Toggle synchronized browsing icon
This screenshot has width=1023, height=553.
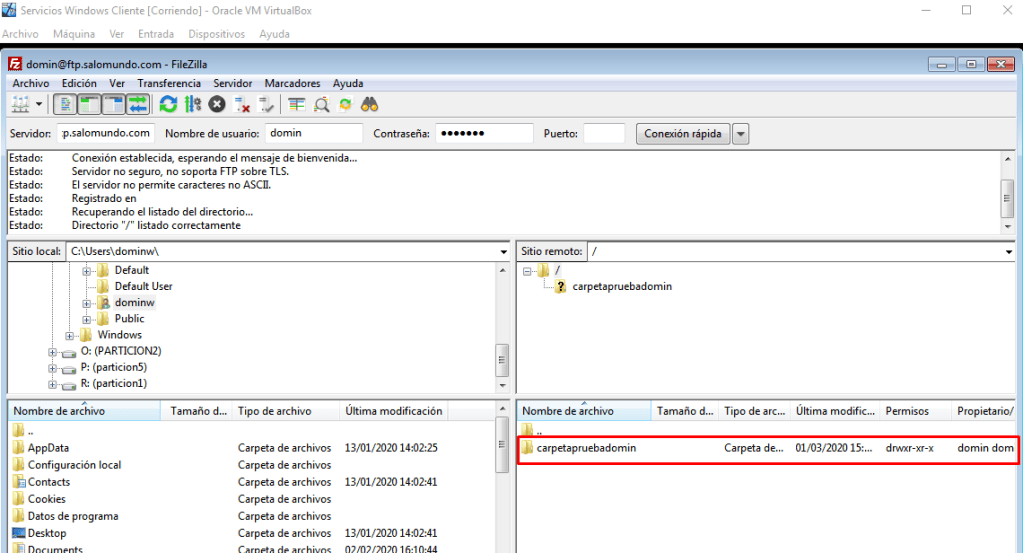[x=345, y=104]
